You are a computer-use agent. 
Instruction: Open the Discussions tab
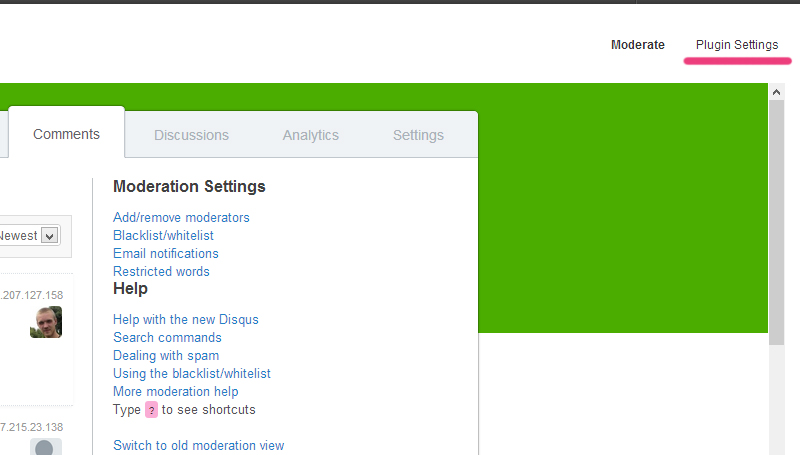191,135
